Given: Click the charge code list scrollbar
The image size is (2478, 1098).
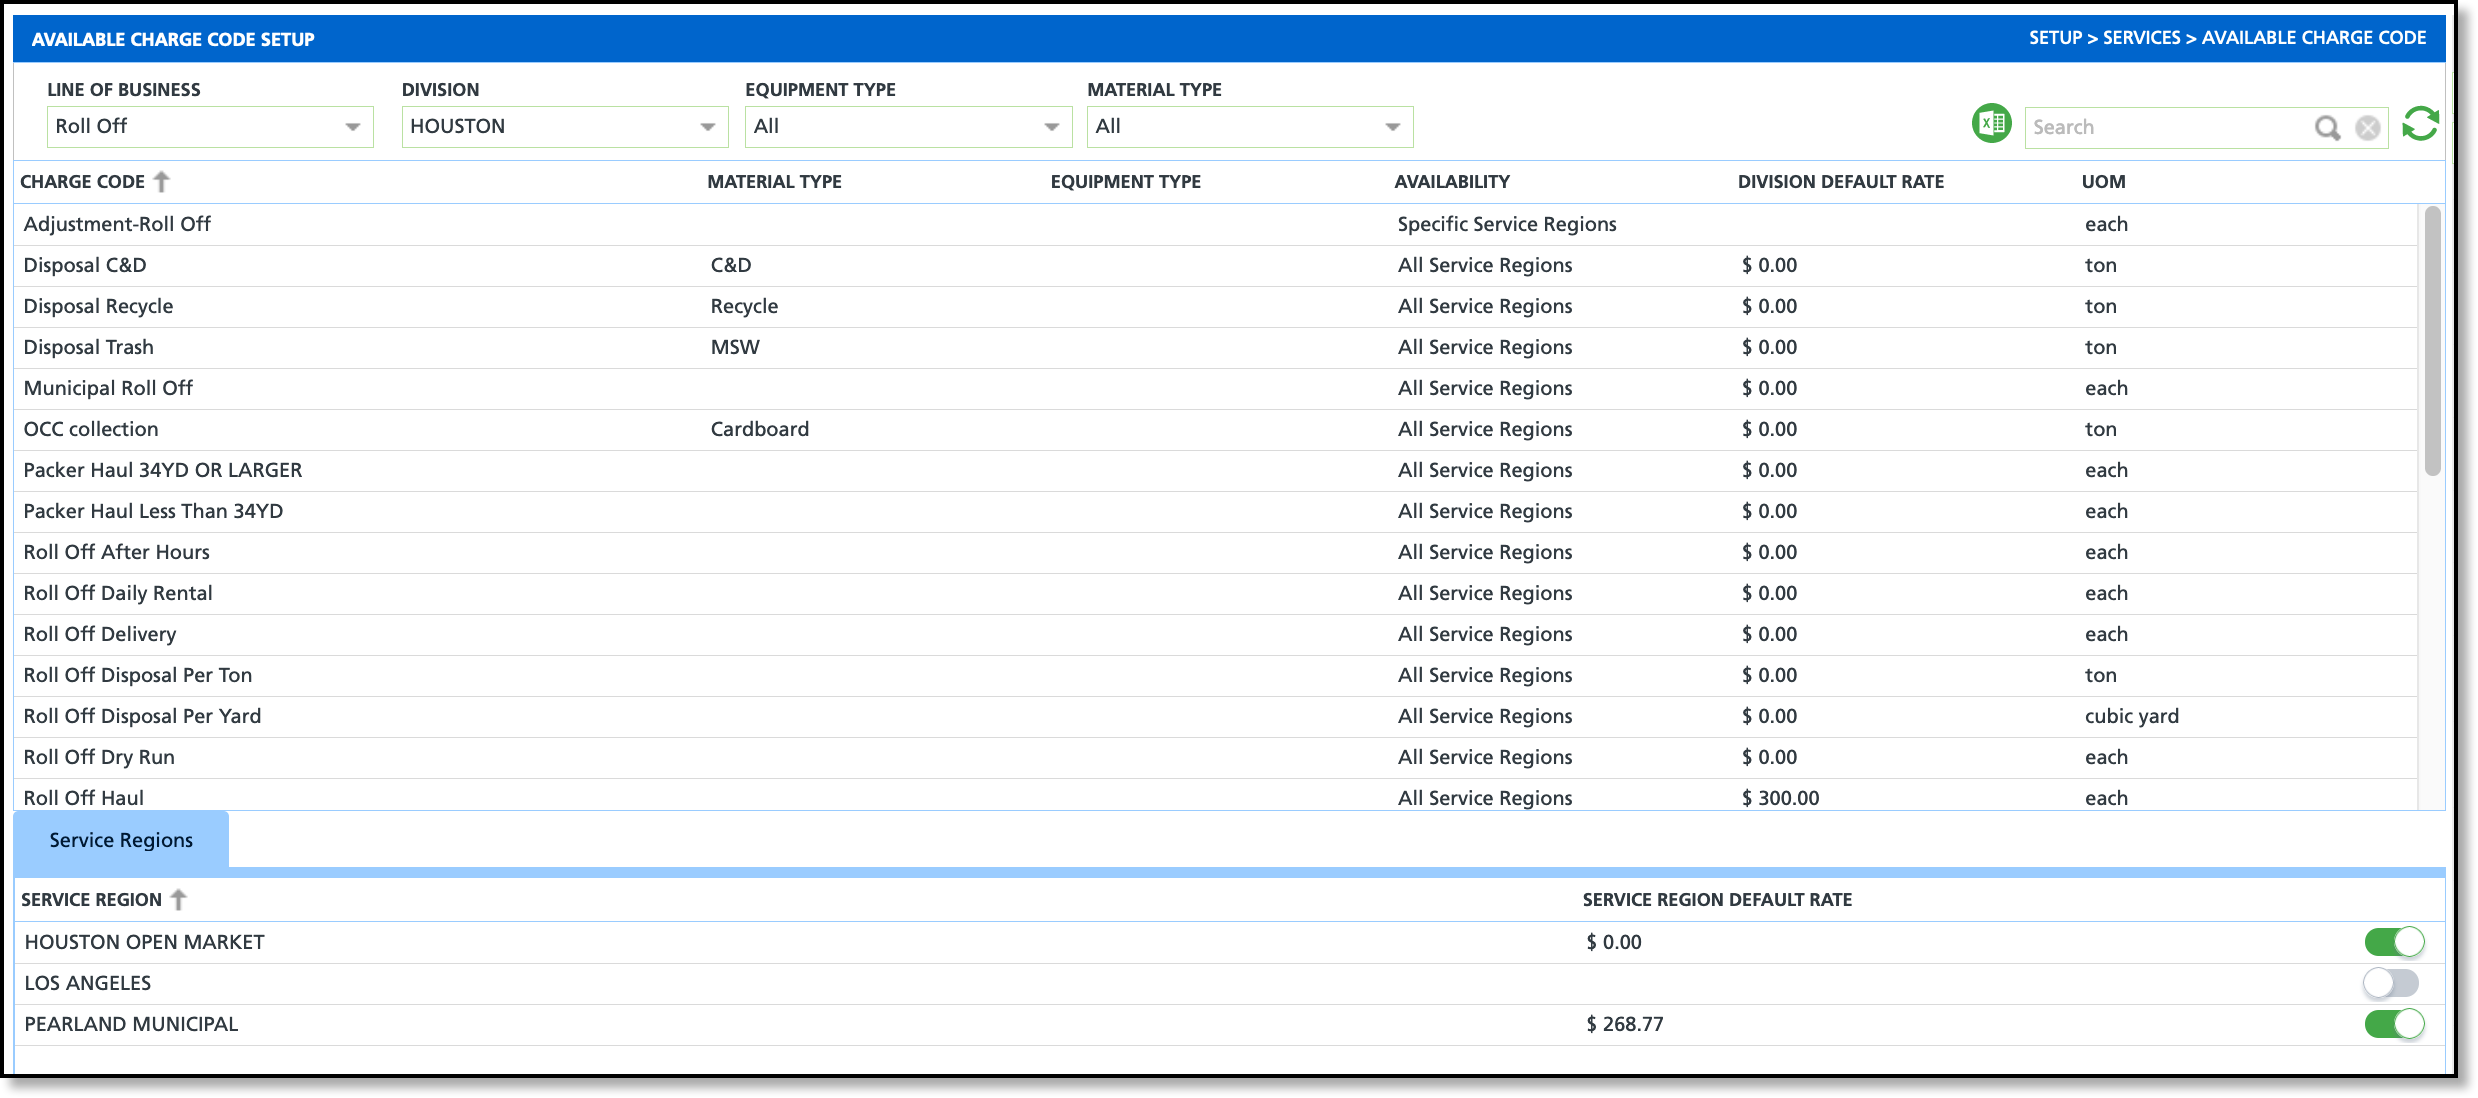Looking at the screenshot, I should tap(2432, 340).
